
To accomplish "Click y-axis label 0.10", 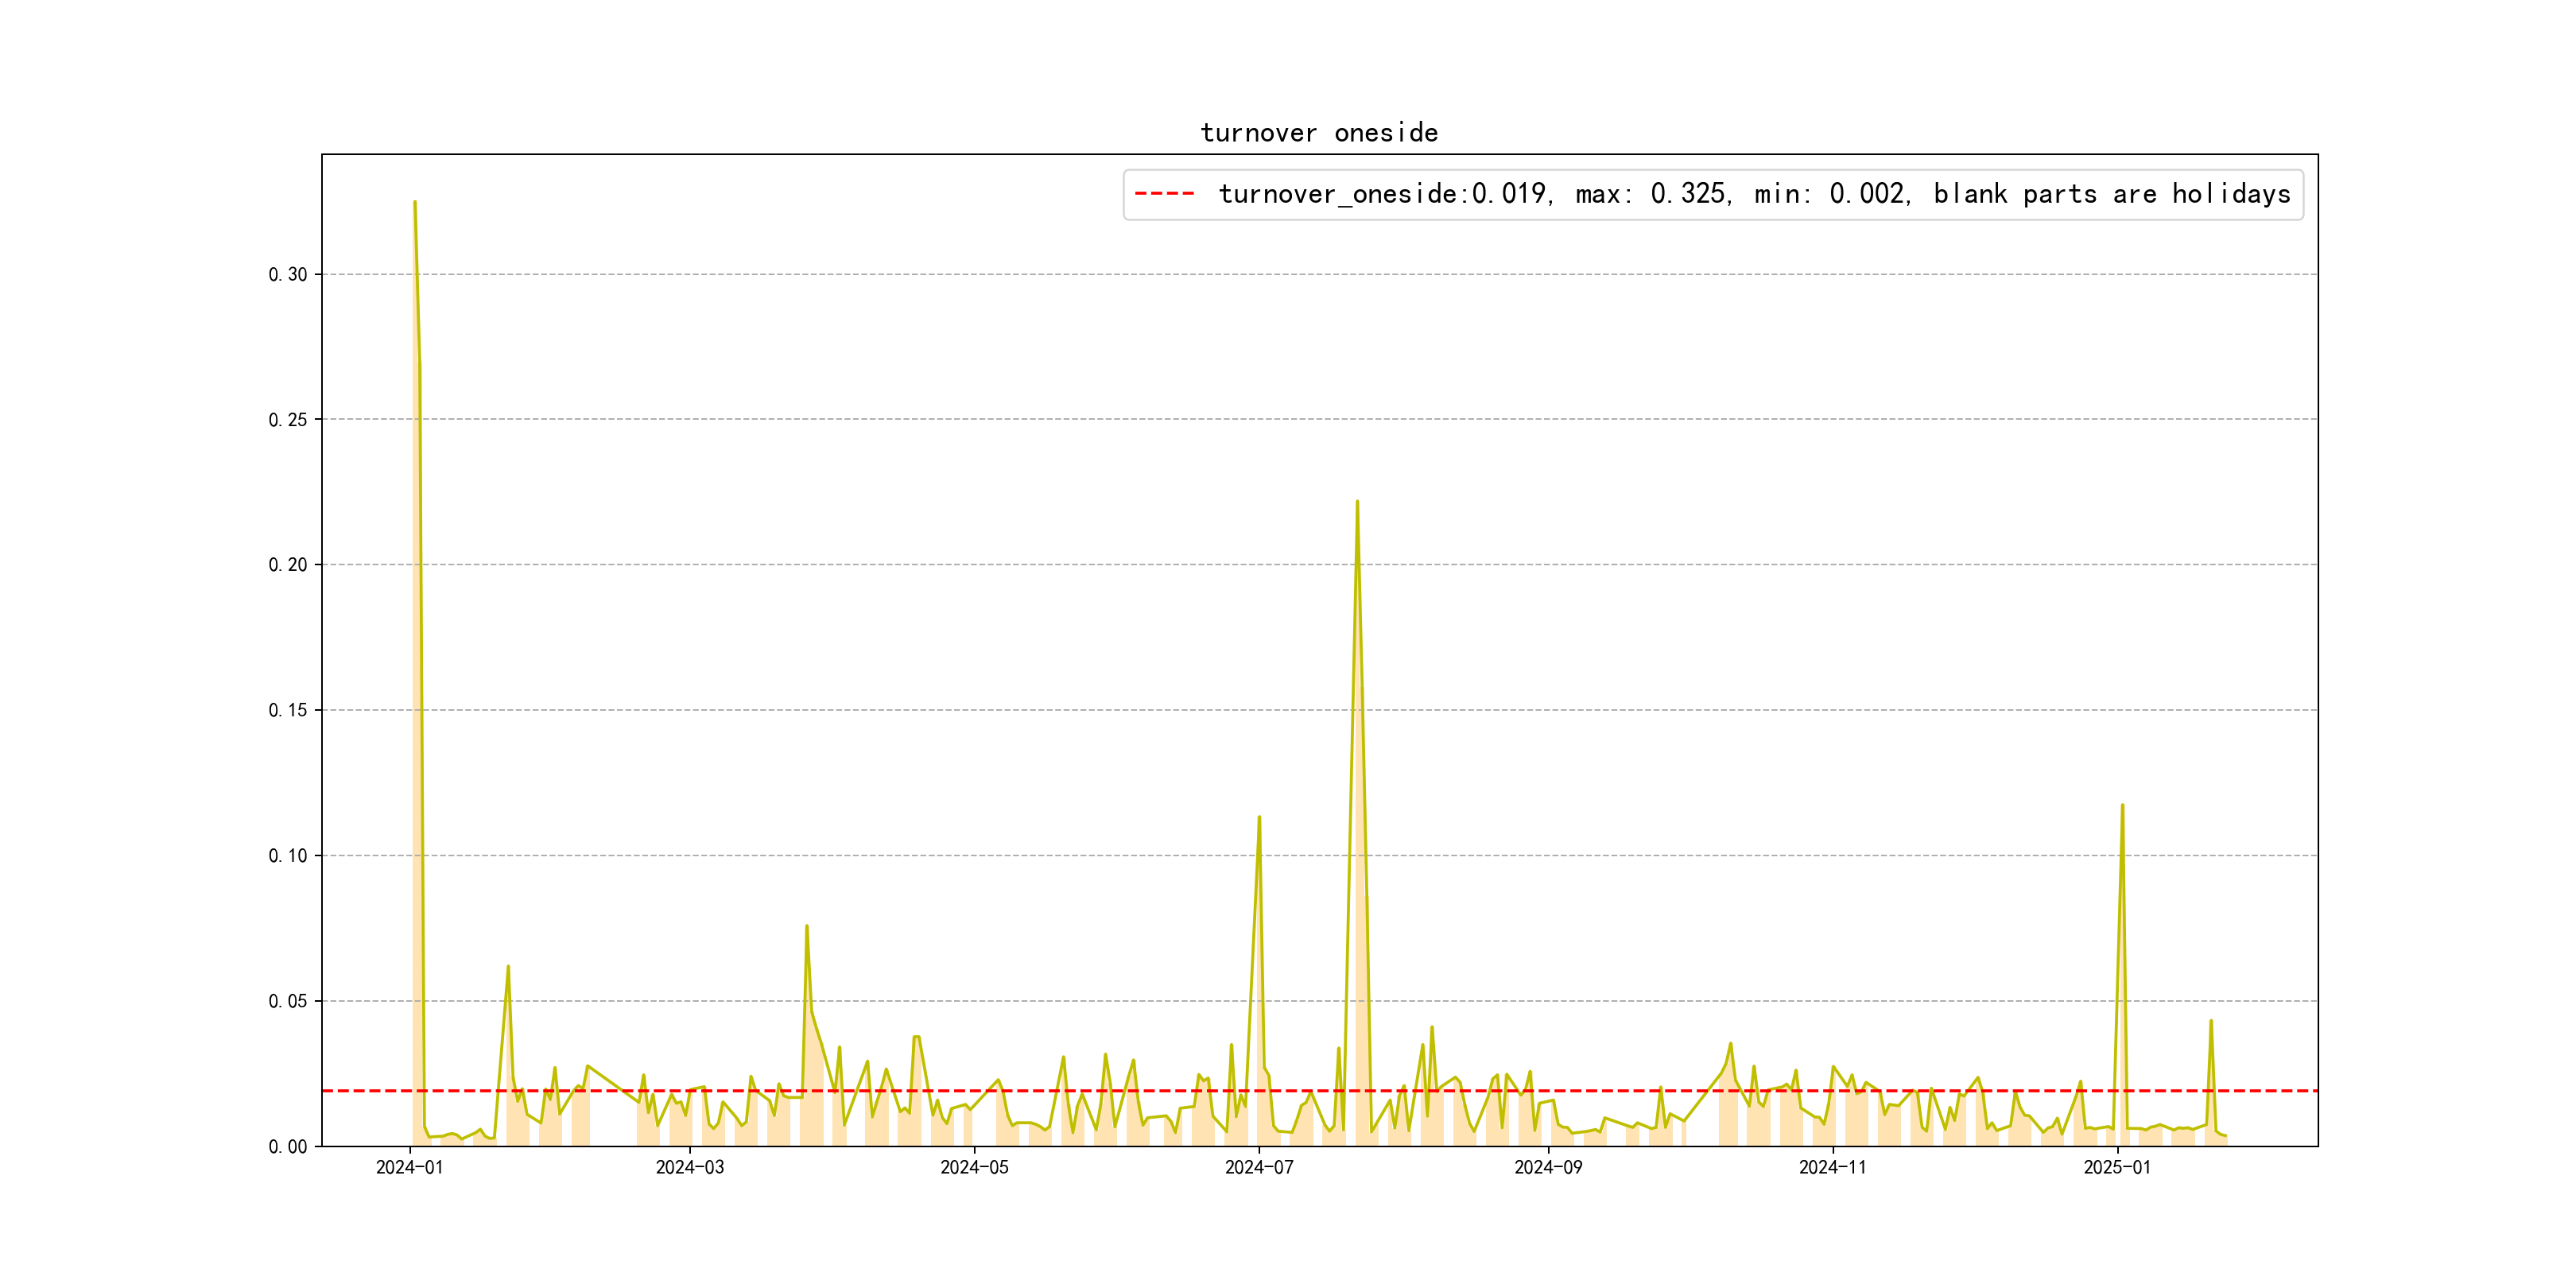I will point(288,856).
